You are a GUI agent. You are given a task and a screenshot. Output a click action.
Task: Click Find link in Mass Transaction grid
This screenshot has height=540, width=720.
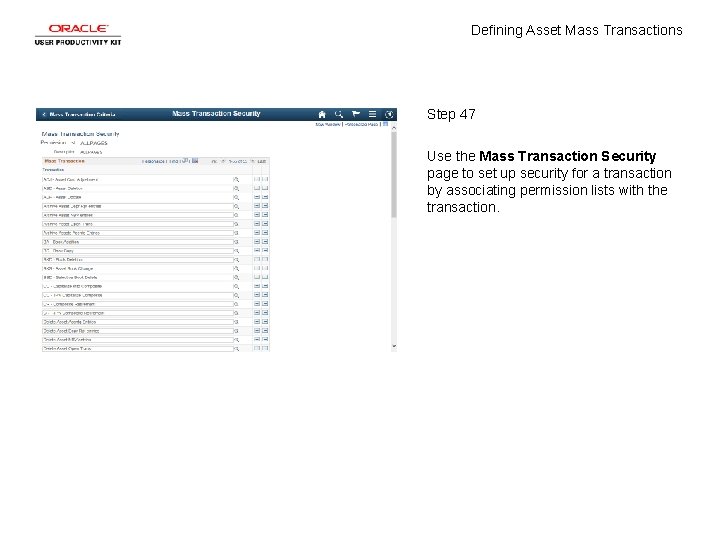coord(173,162)
